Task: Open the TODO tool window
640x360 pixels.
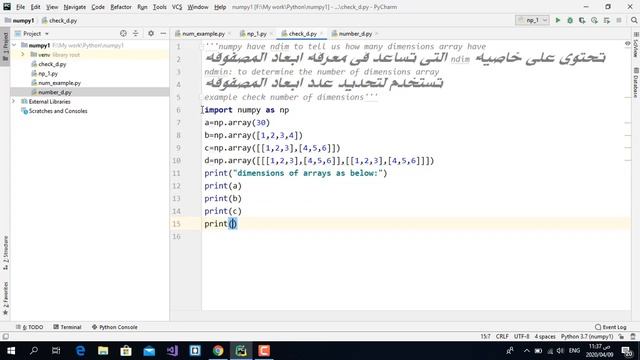Action: pos(30,327)
